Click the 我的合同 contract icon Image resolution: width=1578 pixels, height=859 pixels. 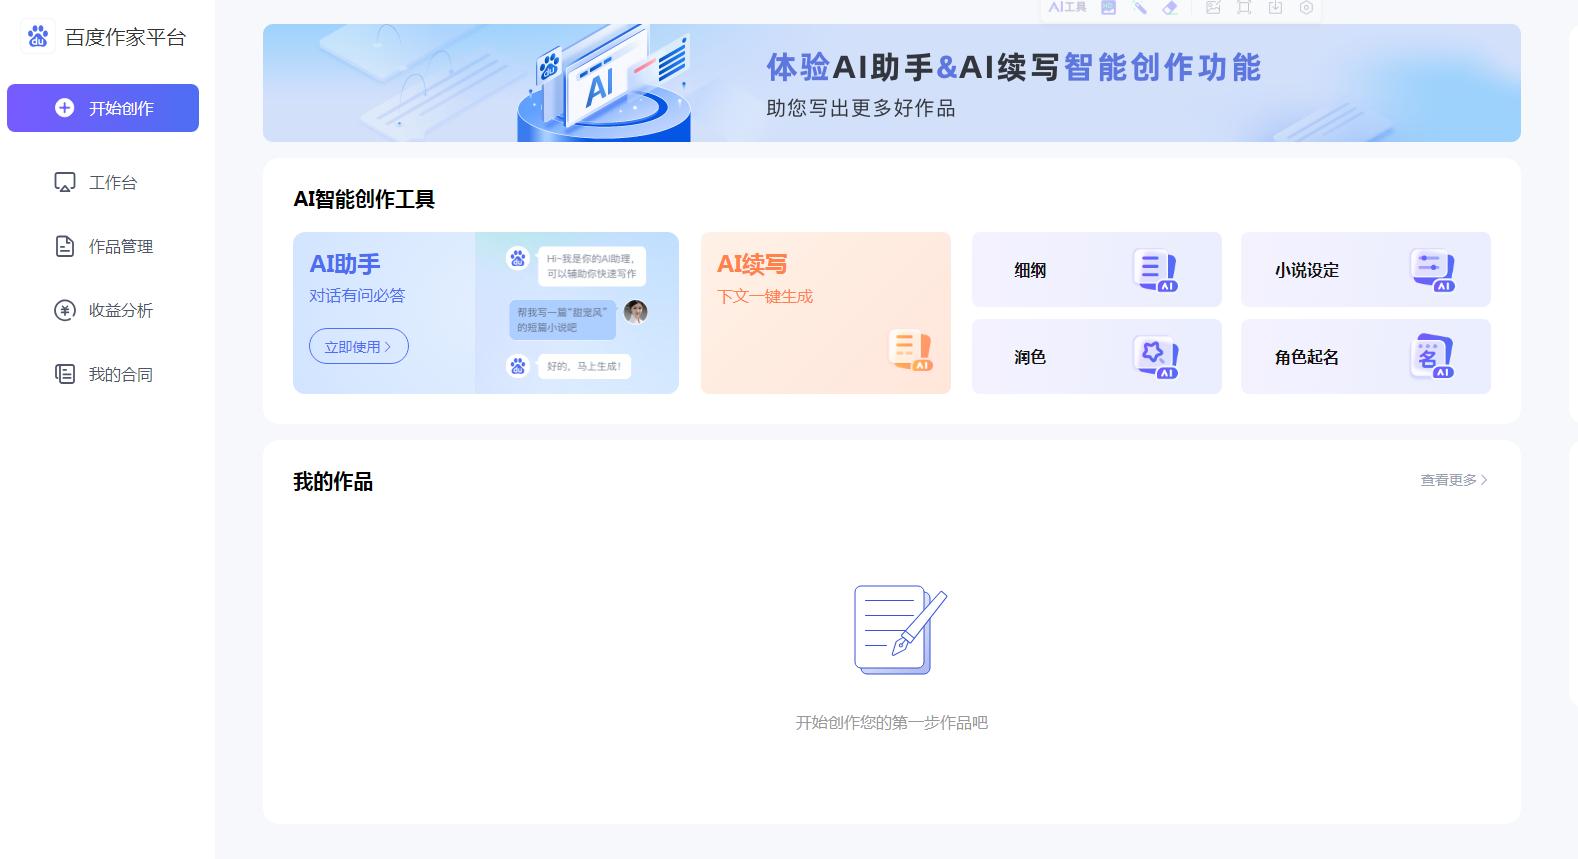[x=65, y=374]
